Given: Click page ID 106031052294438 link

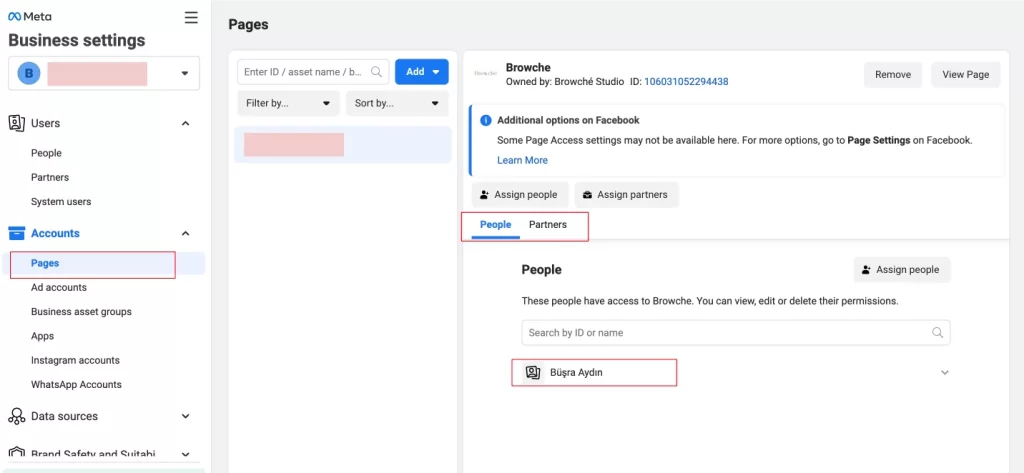Looking at the screenshot, I should coord(686,82).
